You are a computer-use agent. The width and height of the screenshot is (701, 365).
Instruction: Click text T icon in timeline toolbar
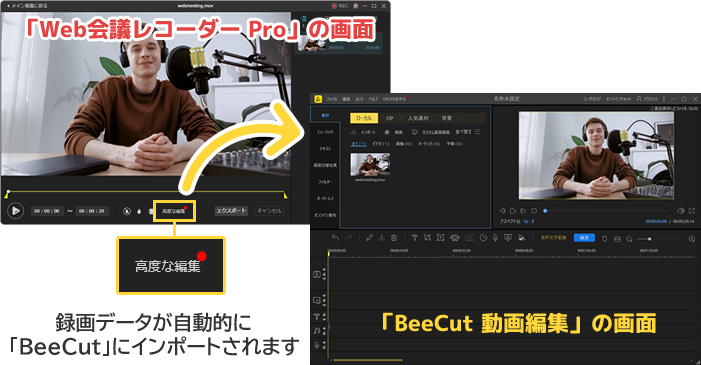click(x=414, y=238)
